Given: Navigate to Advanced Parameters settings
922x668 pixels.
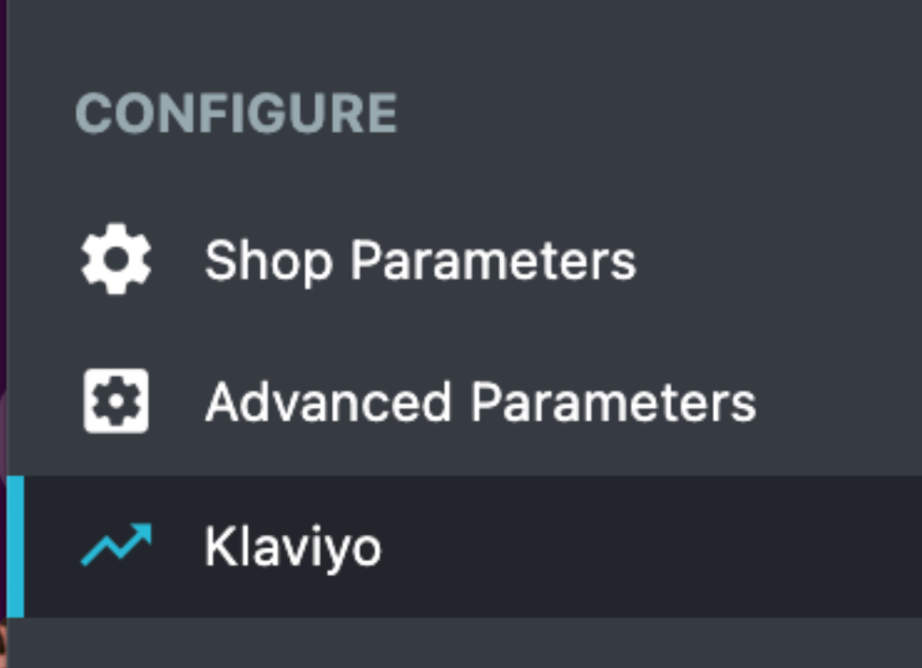Looking at the screenshot, I should tap(480, 403).
